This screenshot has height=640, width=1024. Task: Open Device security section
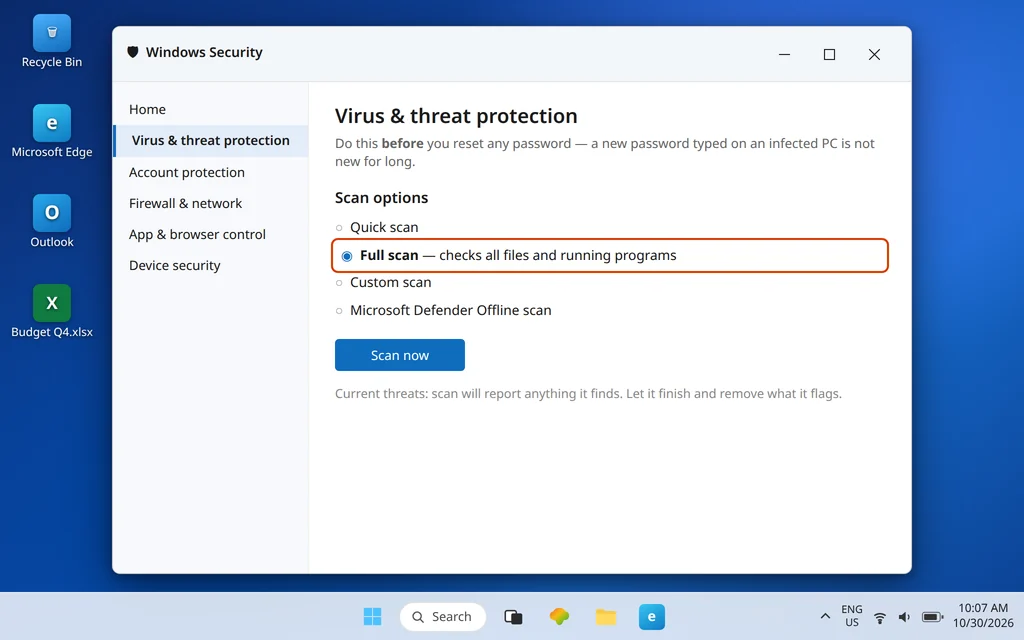click(210, 265)
